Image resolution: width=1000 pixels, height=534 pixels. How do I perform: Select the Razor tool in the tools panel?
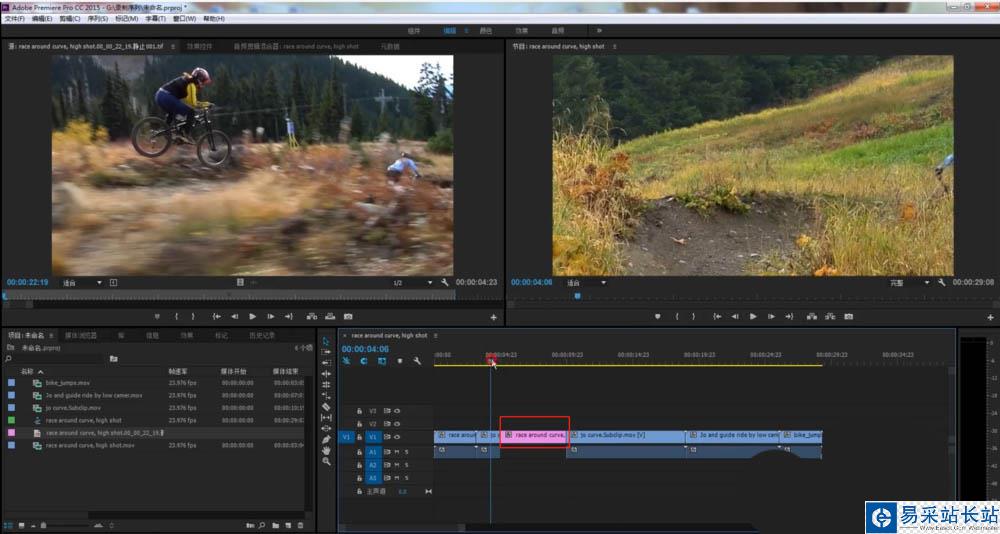click(x=326, y=407)
